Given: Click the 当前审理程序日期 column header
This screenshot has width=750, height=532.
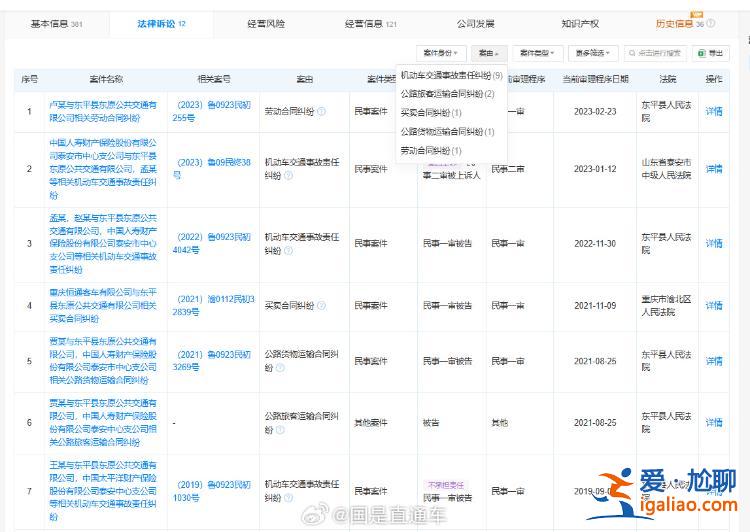Looking at the screenshot, I should (x=595, y=79).
